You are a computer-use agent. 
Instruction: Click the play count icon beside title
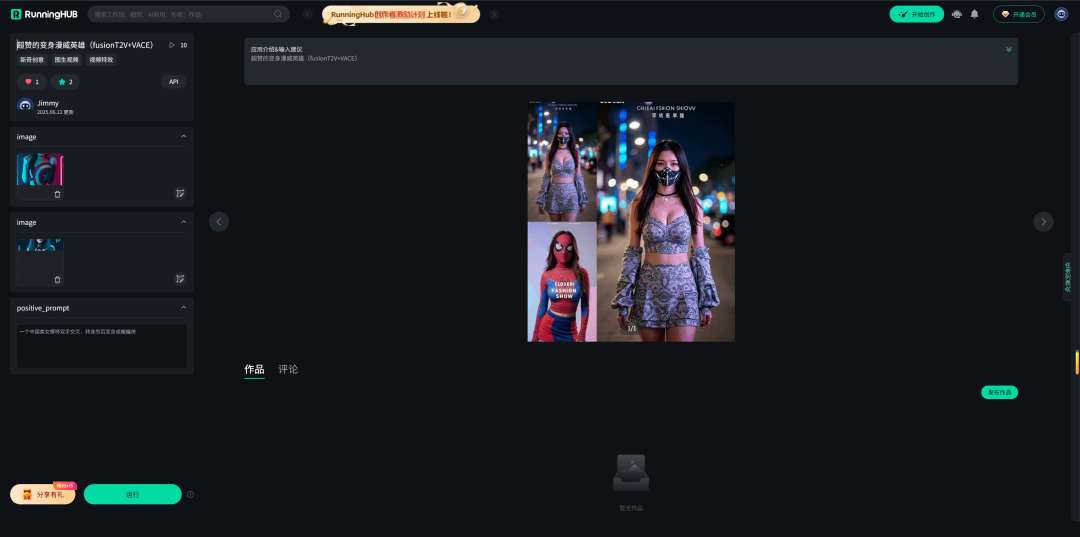pos(172,45)
